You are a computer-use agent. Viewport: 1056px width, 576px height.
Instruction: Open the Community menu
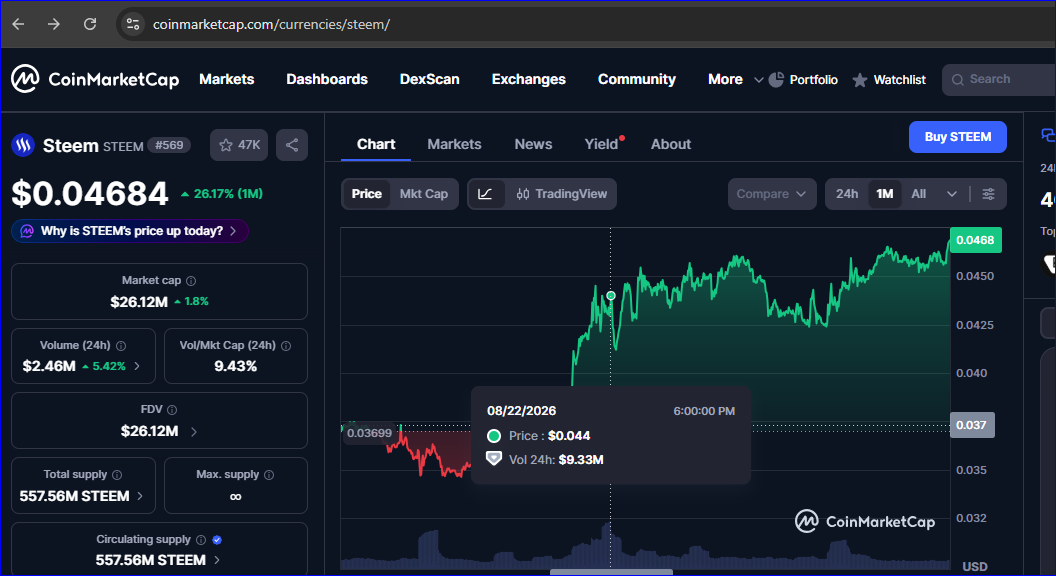pos(636,79)
